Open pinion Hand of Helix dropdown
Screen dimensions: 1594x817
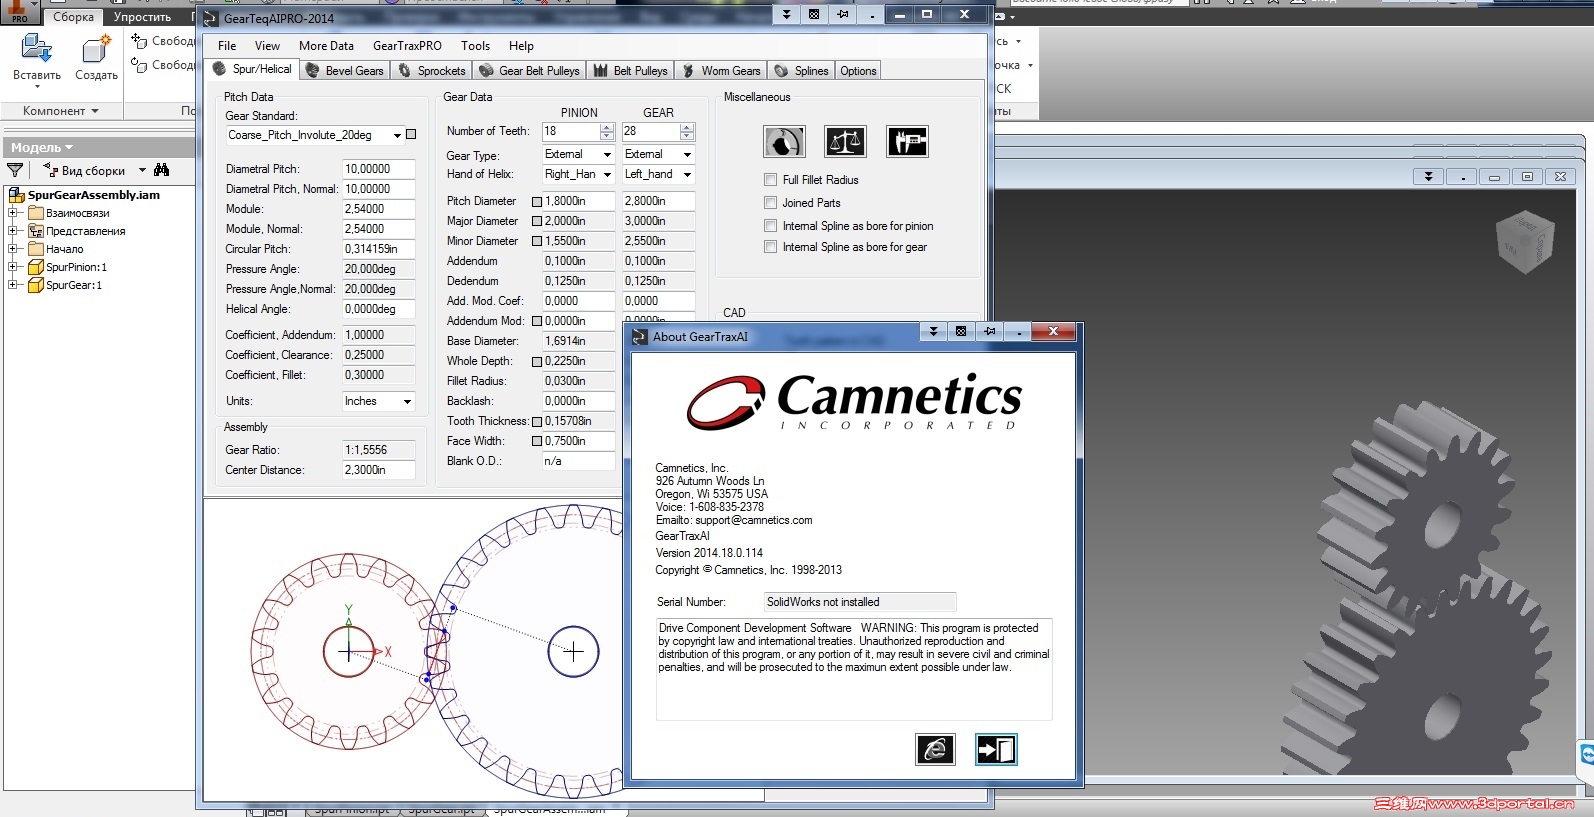607,175
